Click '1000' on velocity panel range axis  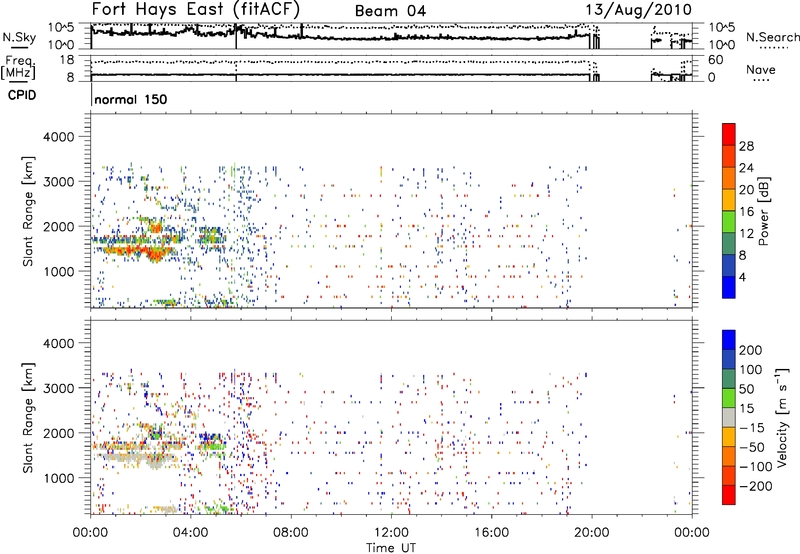(58, 478)
